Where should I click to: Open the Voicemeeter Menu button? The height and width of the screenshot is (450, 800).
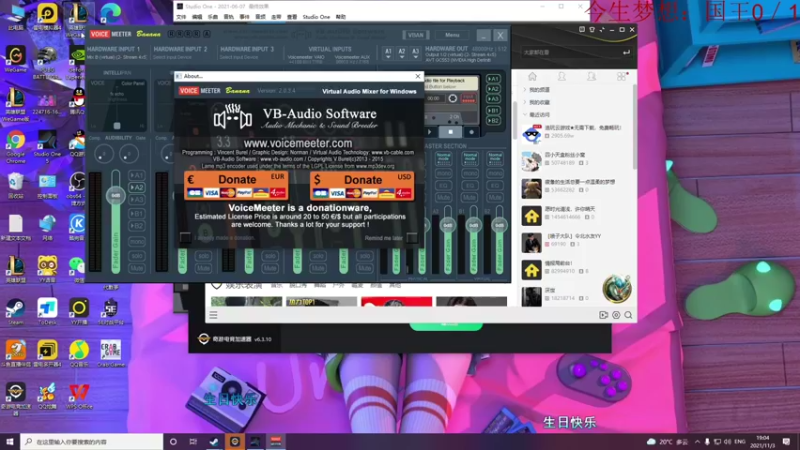pos(452,35)
